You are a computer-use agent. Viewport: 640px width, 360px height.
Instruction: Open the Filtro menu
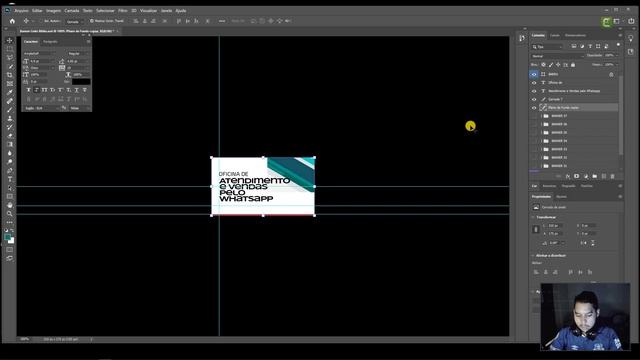pyautogui.click(x=123, y=11)
